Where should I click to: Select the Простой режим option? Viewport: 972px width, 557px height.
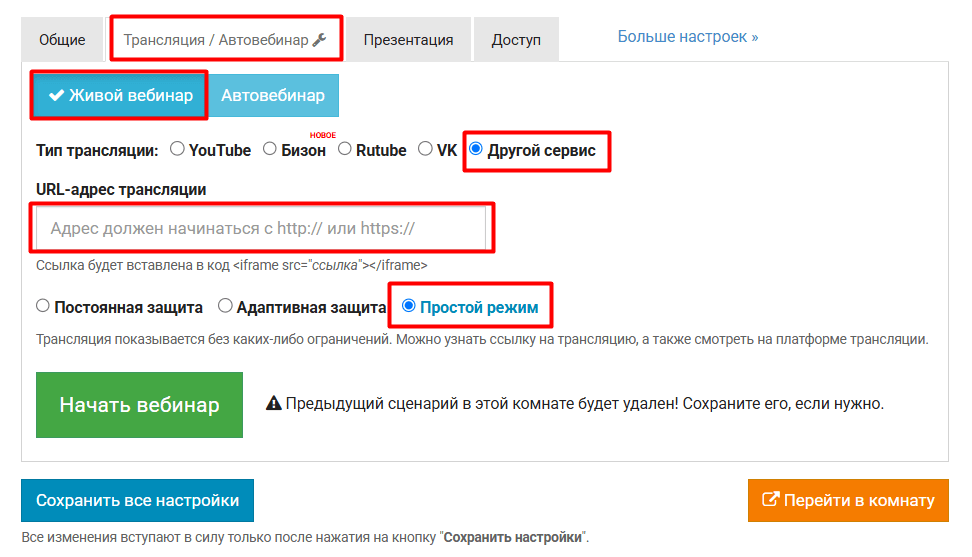coord(408,307)
